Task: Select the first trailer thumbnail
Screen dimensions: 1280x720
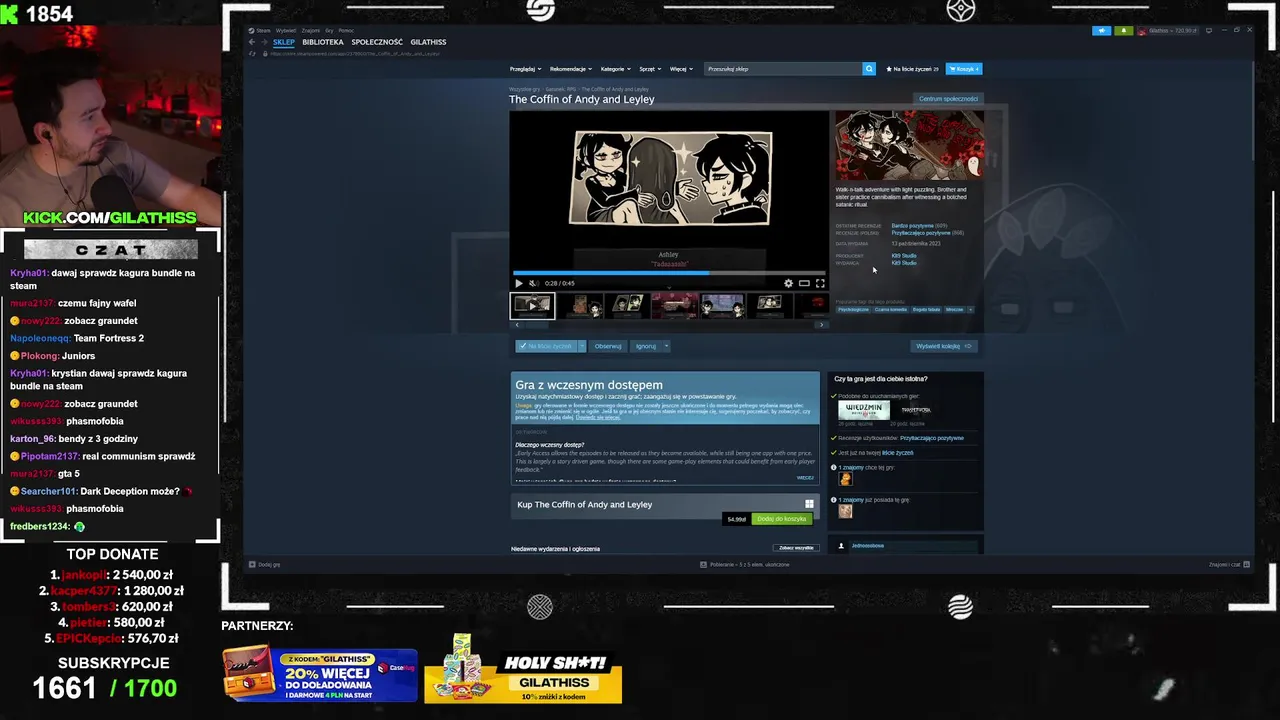Action: [532, 305]
